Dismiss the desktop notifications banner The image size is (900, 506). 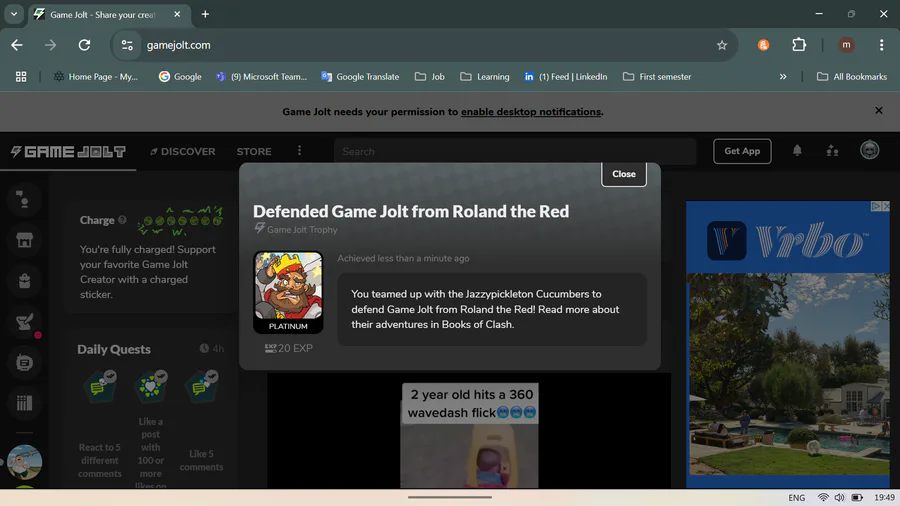tap(878, 110)
